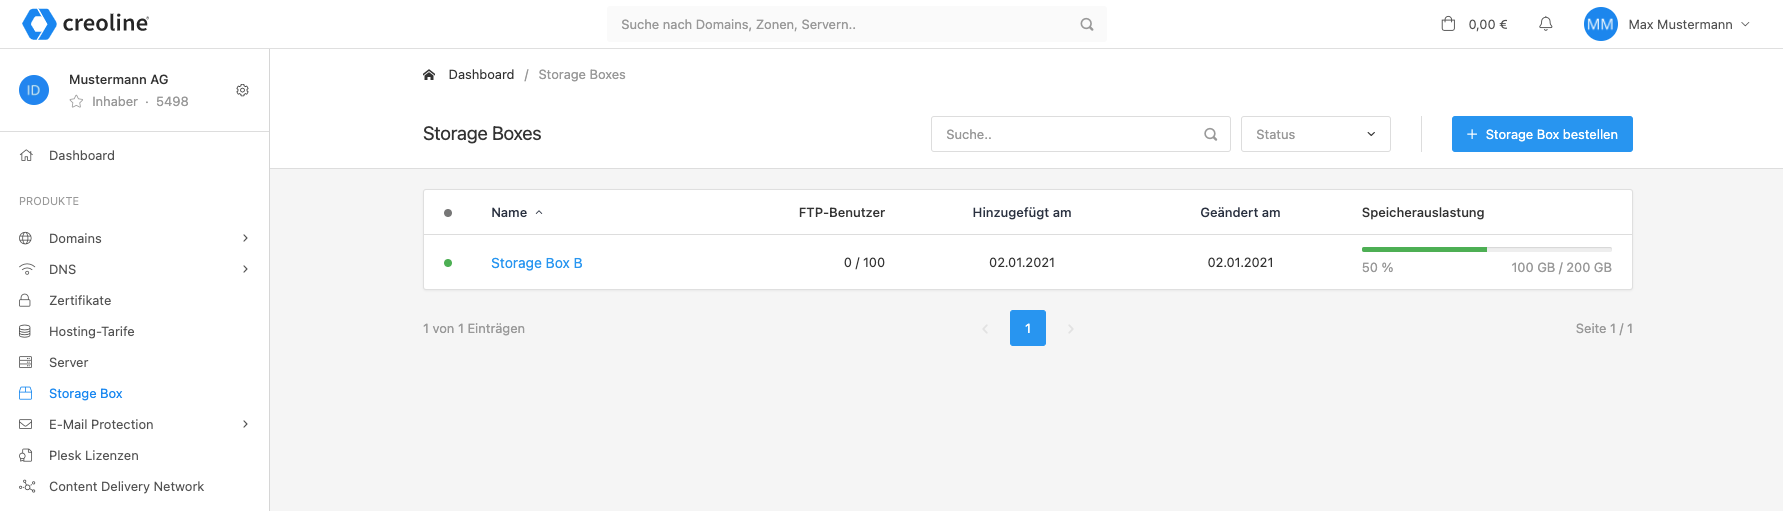
Task: Open Mustermann AG settings gear
Action: click(x=242, y=90)
